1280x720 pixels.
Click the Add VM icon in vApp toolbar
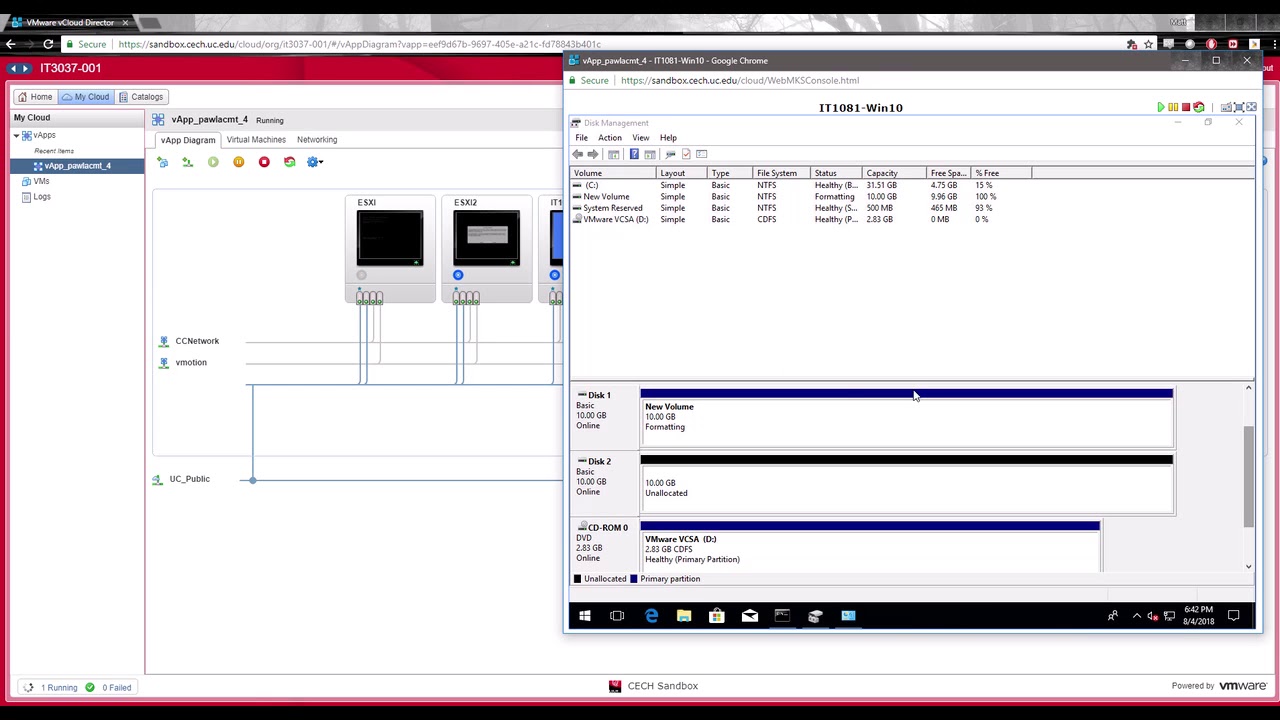[x=162, y=162]
